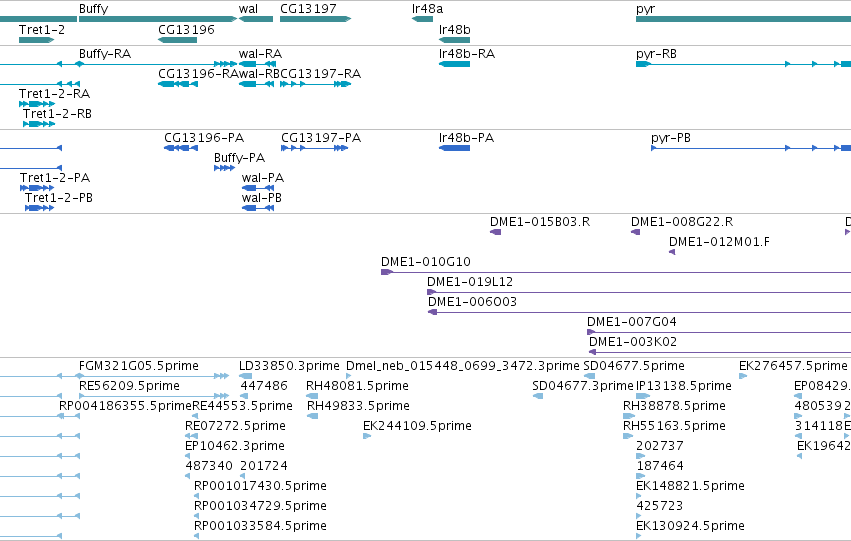Click the LD33850.3prime EST label
The image size is (851, 541).
pos(289,366)
